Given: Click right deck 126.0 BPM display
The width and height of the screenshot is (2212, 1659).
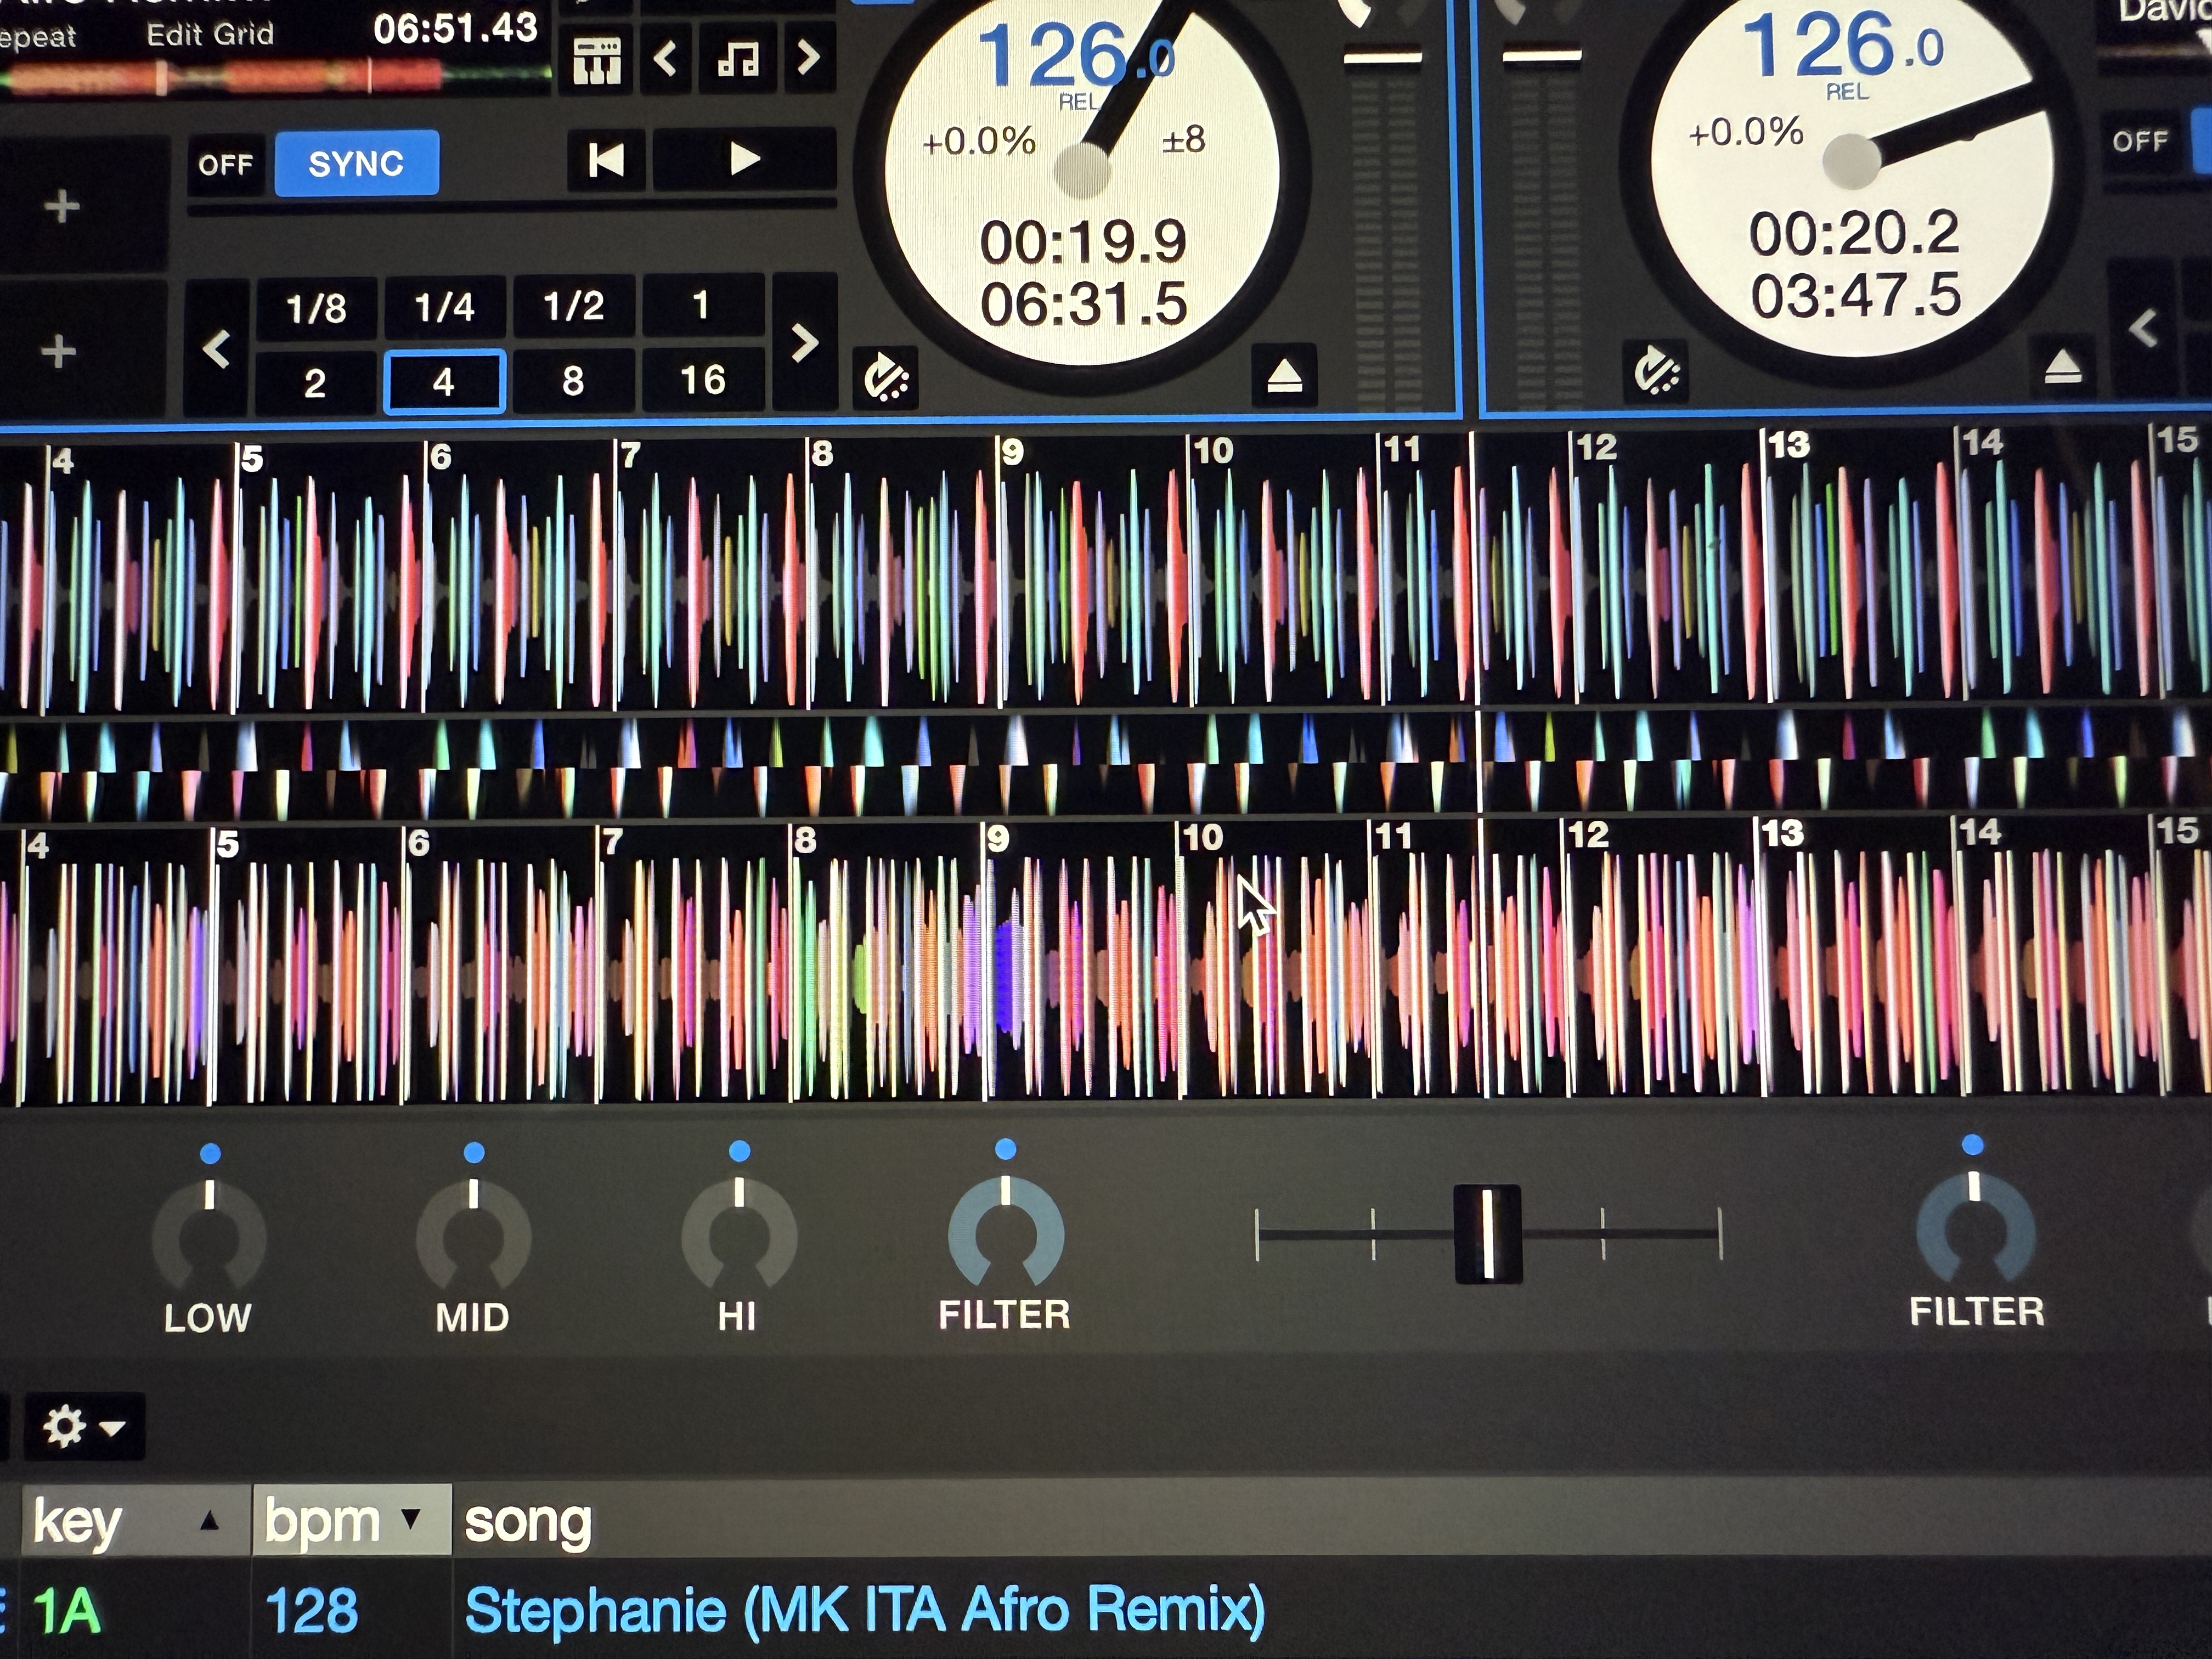Looking at the screenshot, I should pos(1842,46).
